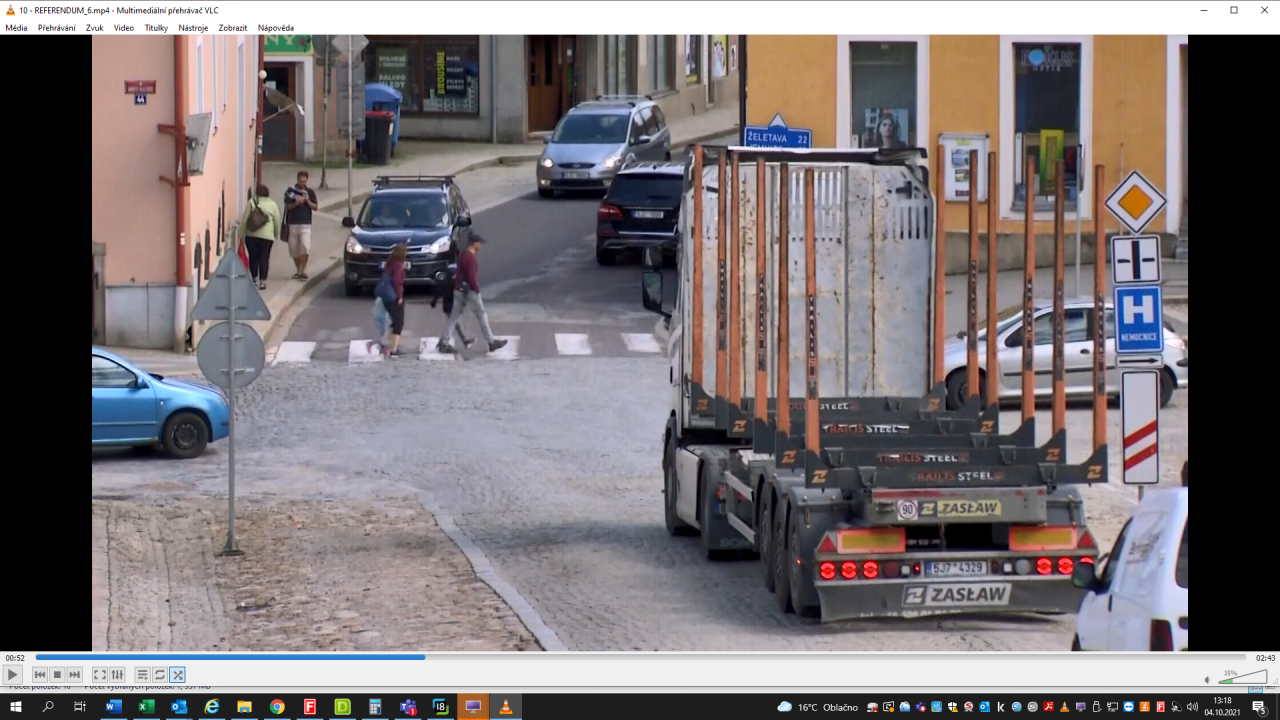Toggle the loop repeat mode
1280x720 pixels.
coord(160,675)
